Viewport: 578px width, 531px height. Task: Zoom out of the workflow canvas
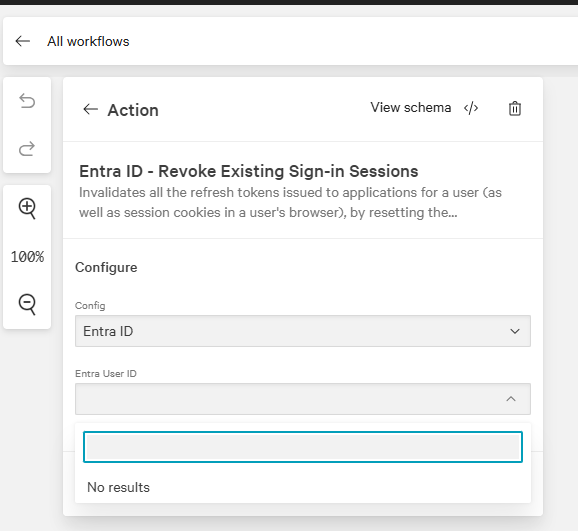tap(27, 304)
